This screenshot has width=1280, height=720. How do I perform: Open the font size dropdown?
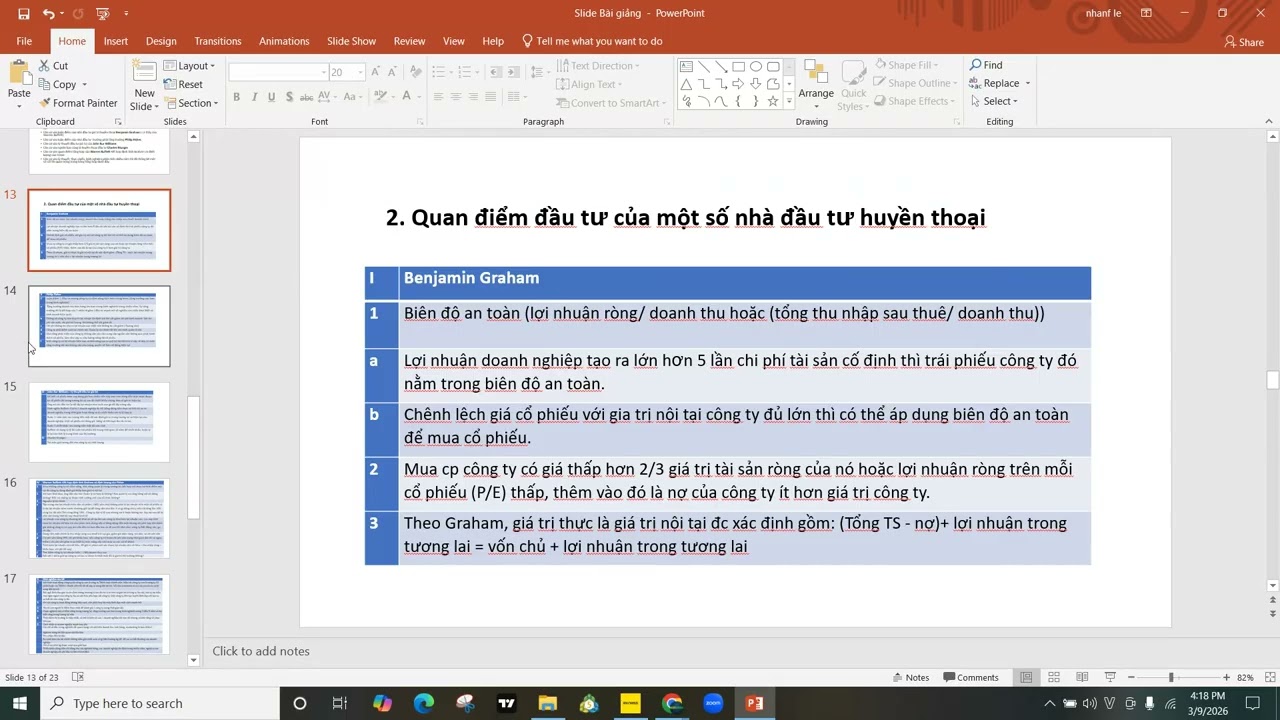[x=360, y=72]
